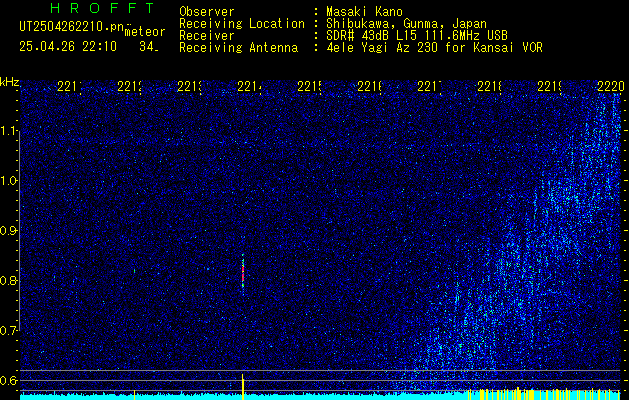Click the 2220 time axis marker

610,86
